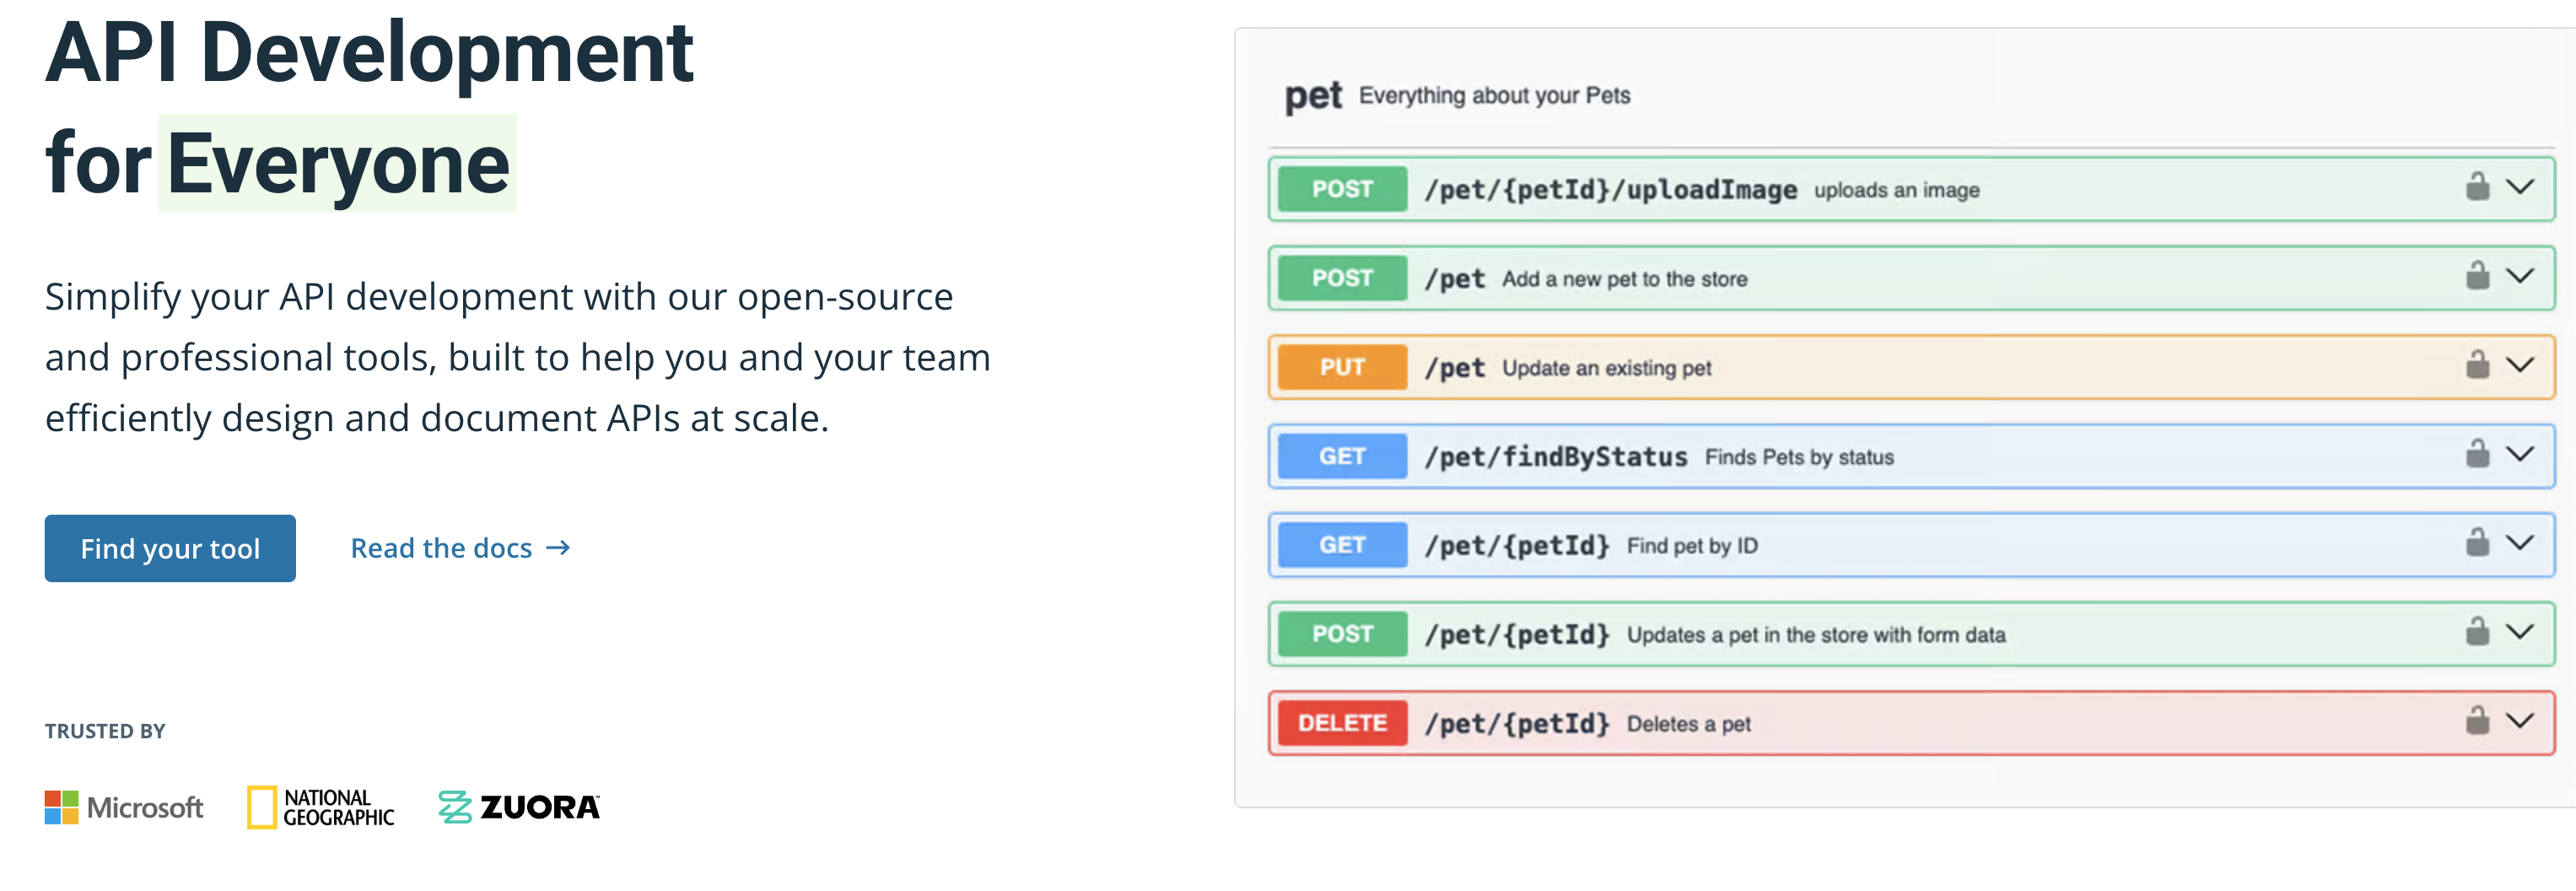
Task: Click lock icon on uploadImage POST row
Action: click(2476, 187)
